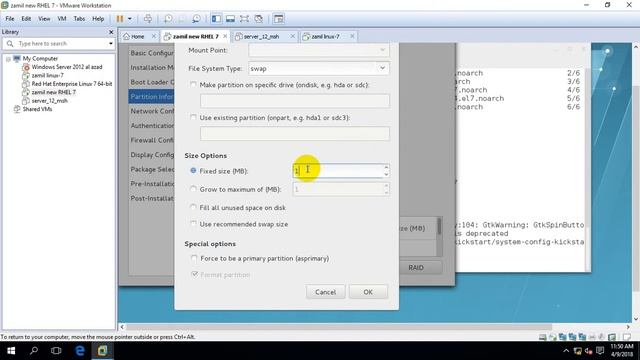Launch Edge browser from taskbar
Image resolution: width=640 pixels, height=360 pixels.
pyautogui.click(x=80, y=351)
